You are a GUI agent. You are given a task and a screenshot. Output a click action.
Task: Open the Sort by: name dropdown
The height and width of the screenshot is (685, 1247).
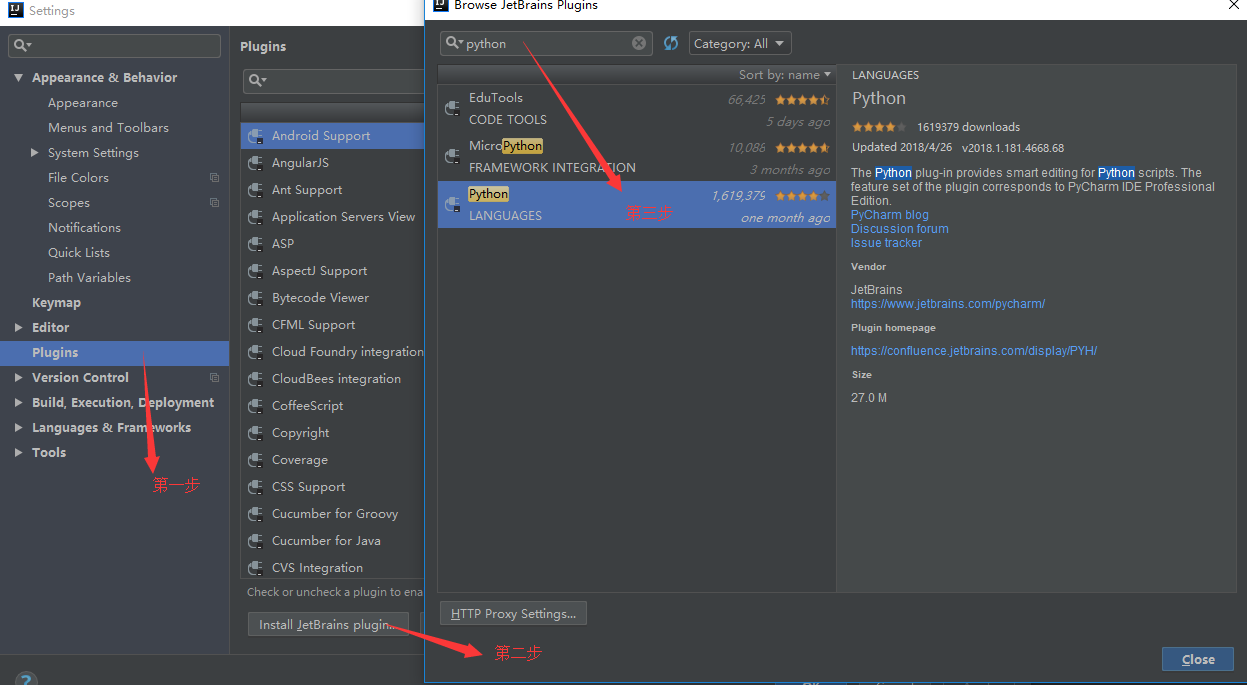click(785, 75)
